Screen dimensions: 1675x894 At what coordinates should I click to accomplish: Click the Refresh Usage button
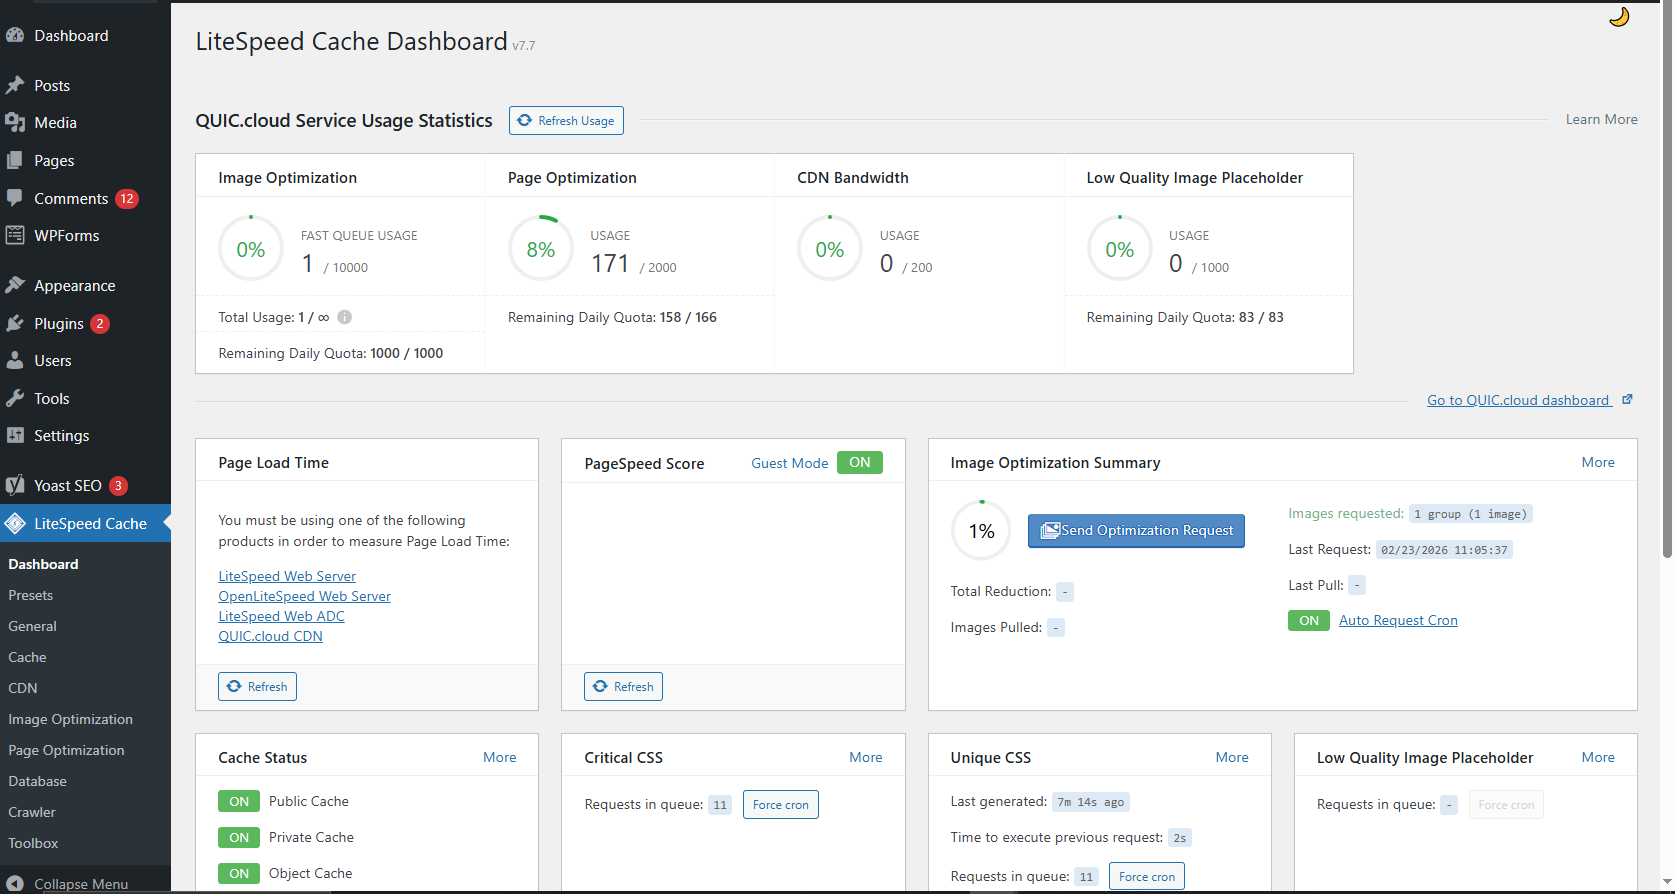[x=566, y=120]
